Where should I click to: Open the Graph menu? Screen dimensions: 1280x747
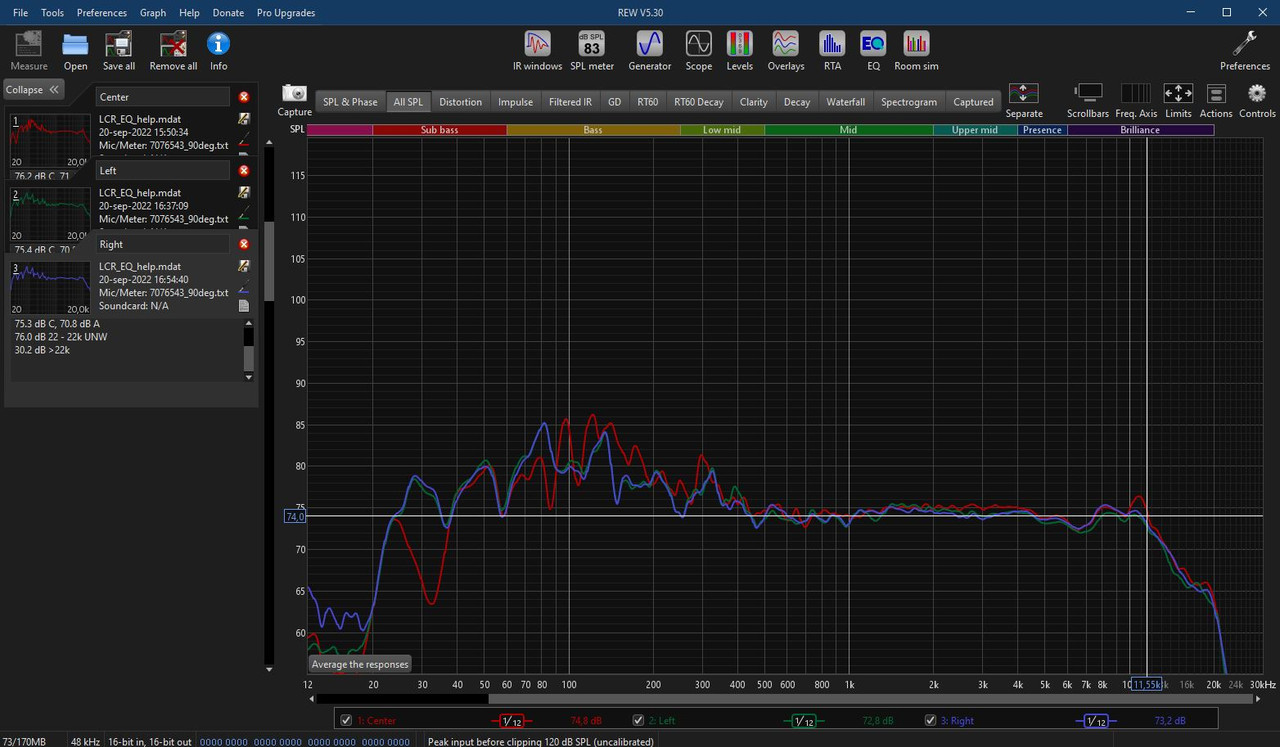[153, 13]
